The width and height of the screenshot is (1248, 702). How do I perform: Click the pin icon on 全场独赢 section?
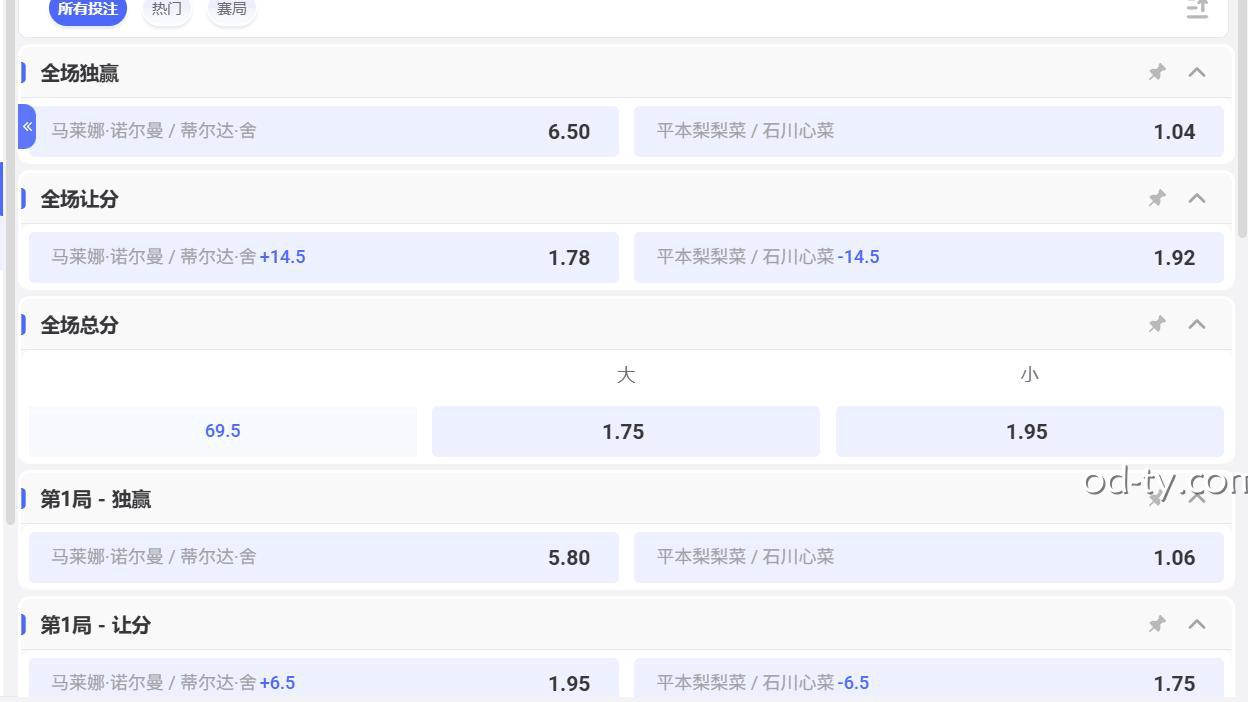coord(1156,72)
